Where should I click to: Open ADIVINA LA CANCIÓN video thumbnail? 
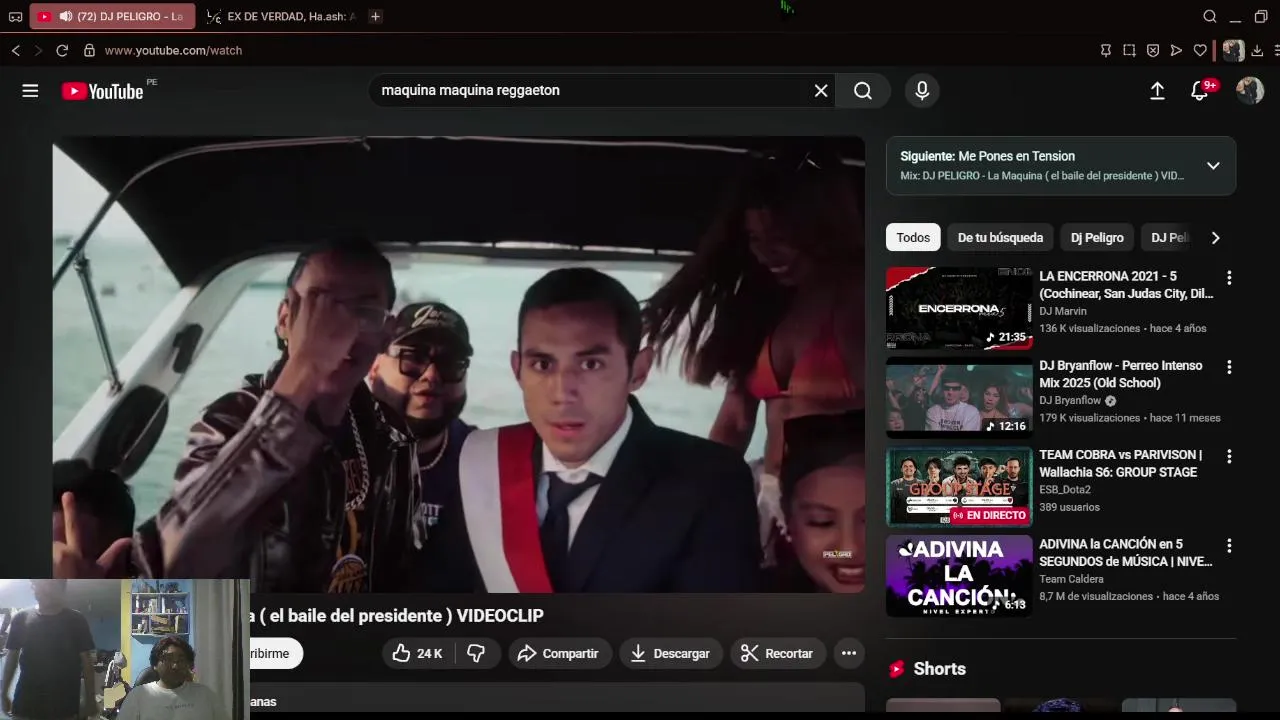click(x=959, y=576)
